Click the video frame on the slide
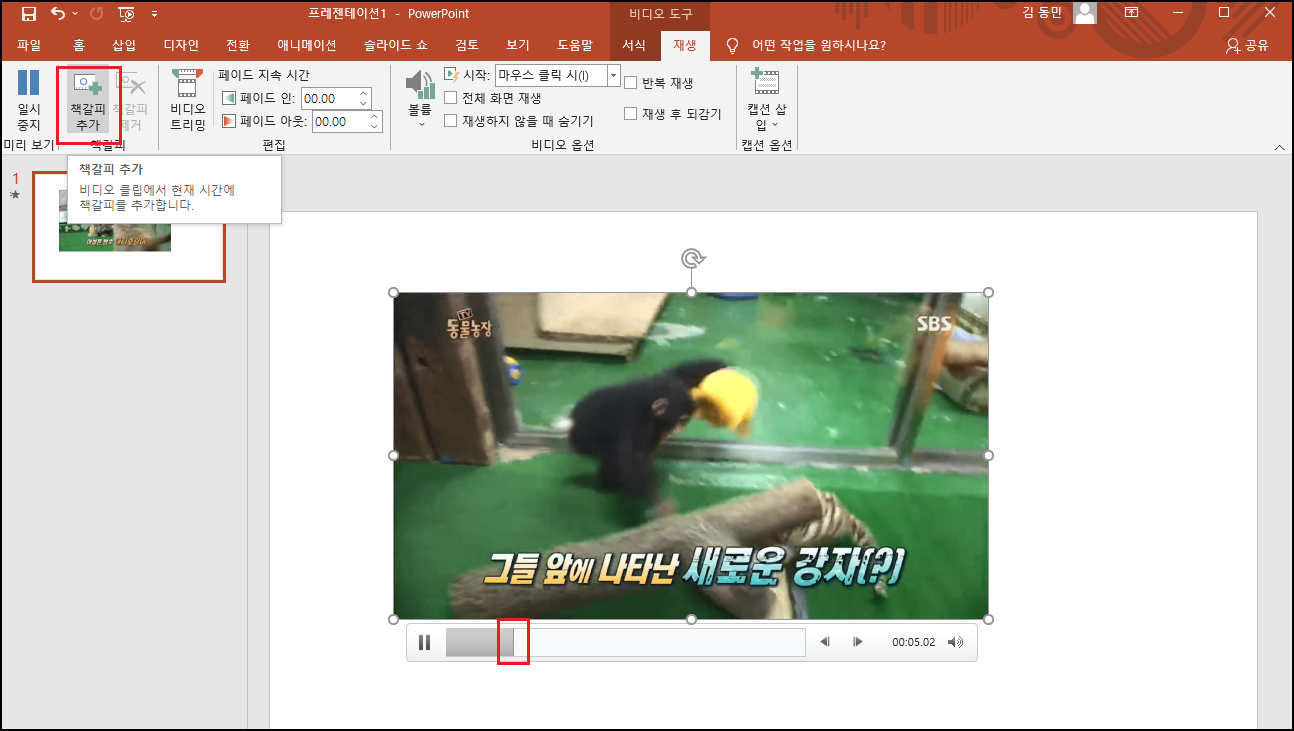This screenshot has width=1294, height=731. [691, 455]
